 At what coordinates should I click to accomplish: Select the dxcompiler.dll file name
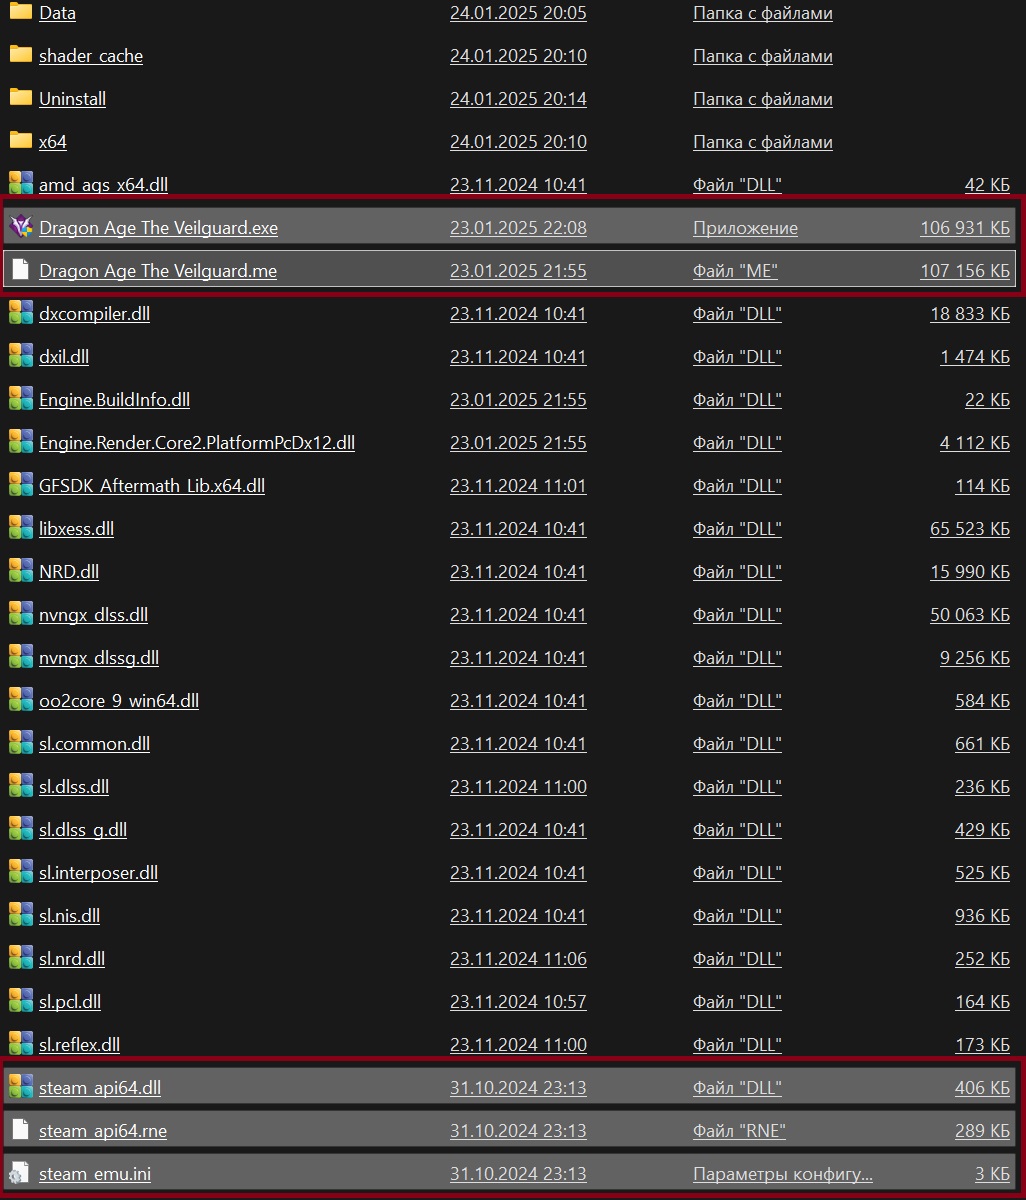click(x=94, y=314)
